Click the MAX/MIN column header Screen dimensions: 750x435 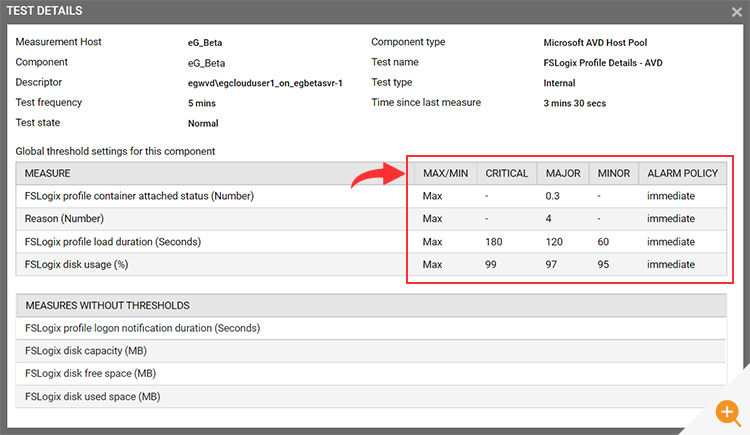[445, 173]
